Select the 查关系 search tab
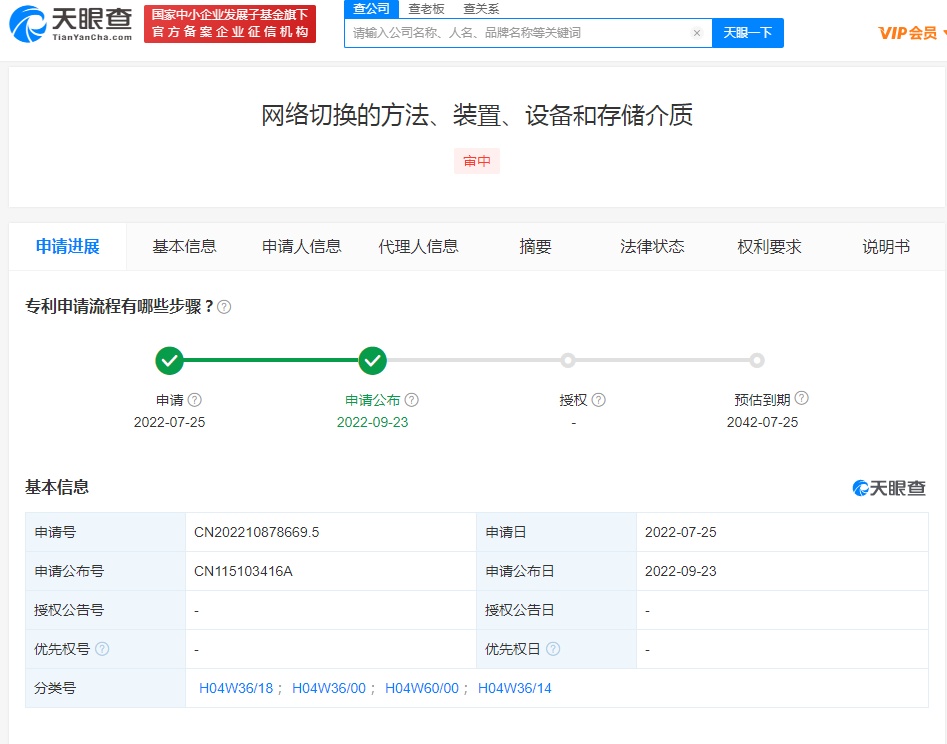 481,8
